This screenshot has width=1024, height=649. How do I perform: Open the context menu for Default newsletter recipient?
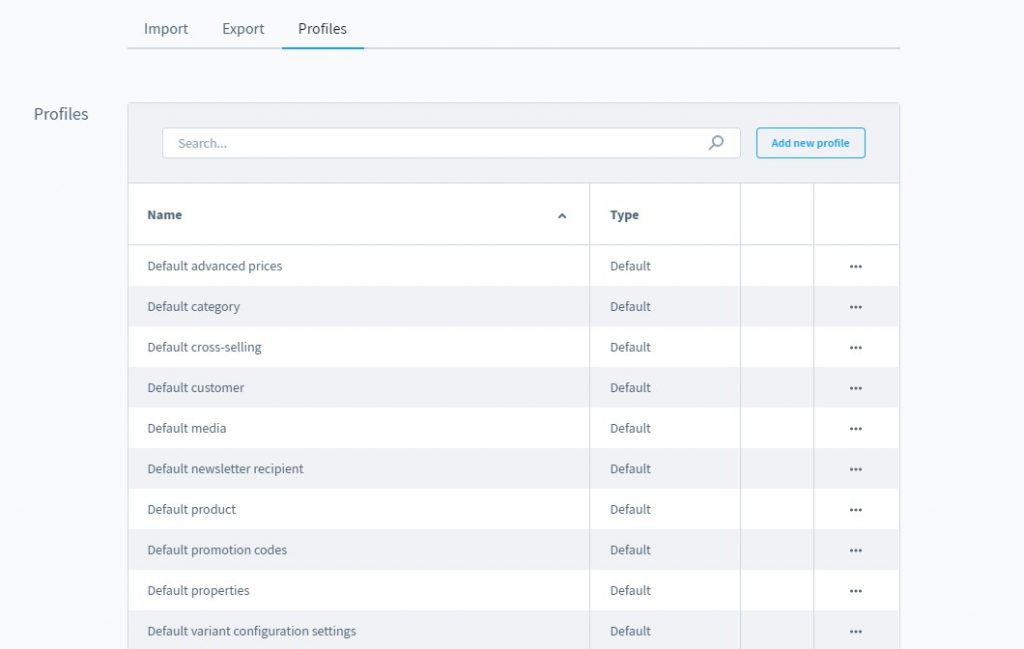click(855, 468)
